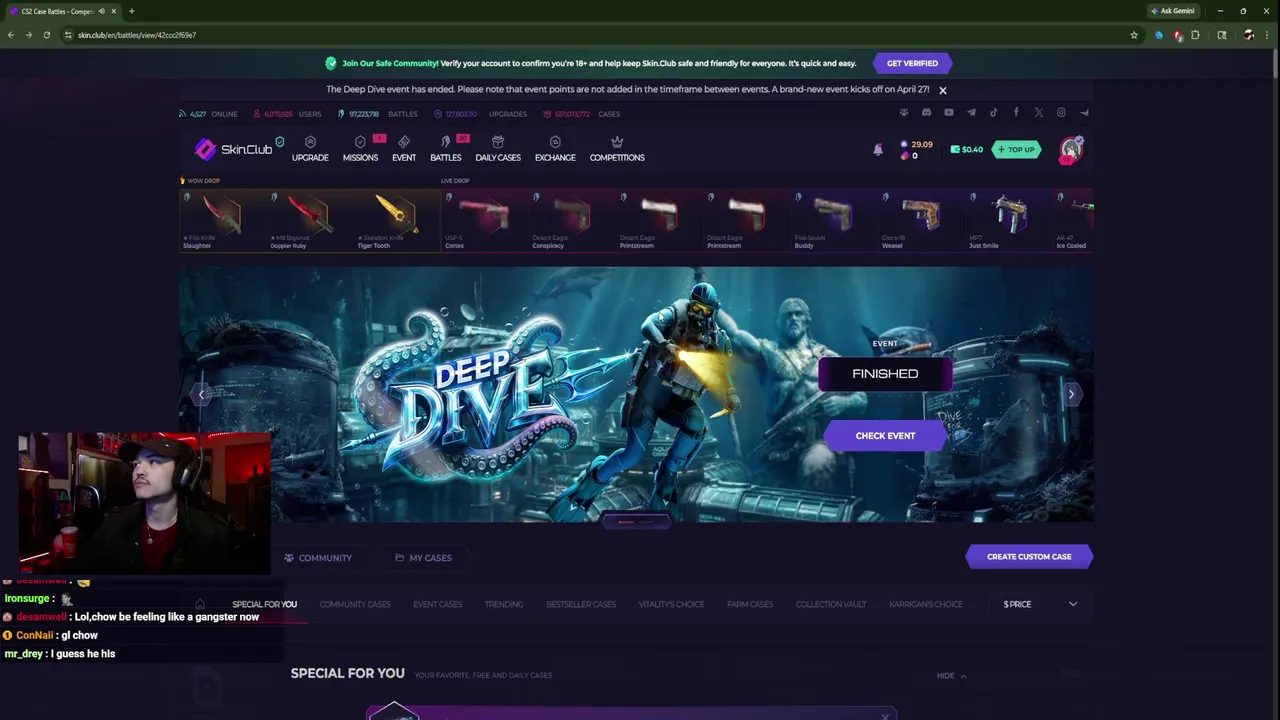Screen dimensions: 1280x720
Task: Select the Event Cases tab
Action: point(438,604)
